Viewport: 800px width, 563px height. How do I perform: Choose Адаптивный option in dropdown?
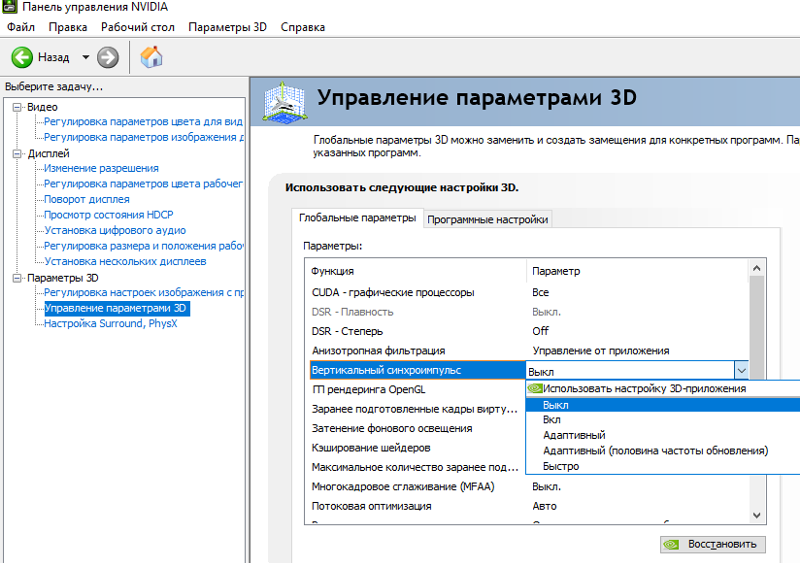[662, 435]
